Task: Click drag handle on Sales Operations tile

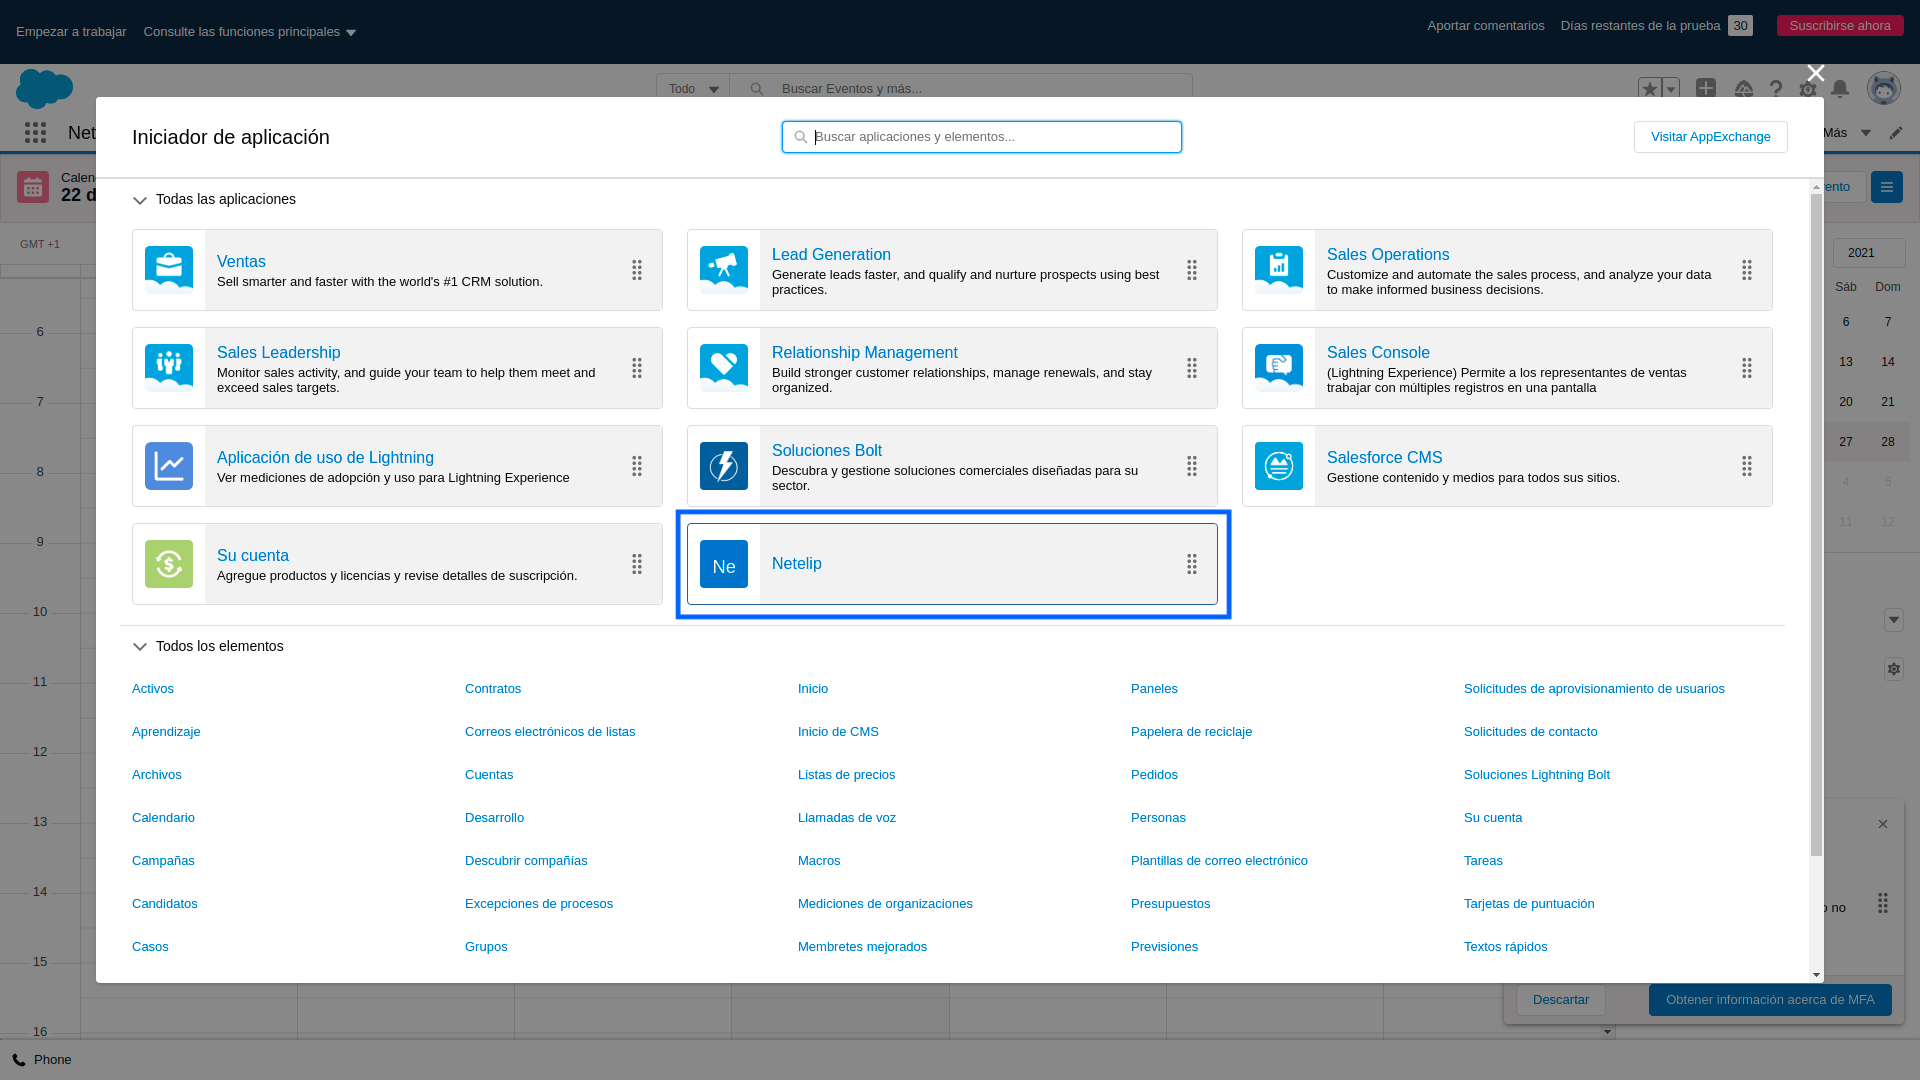Action: coord(1747,270)
